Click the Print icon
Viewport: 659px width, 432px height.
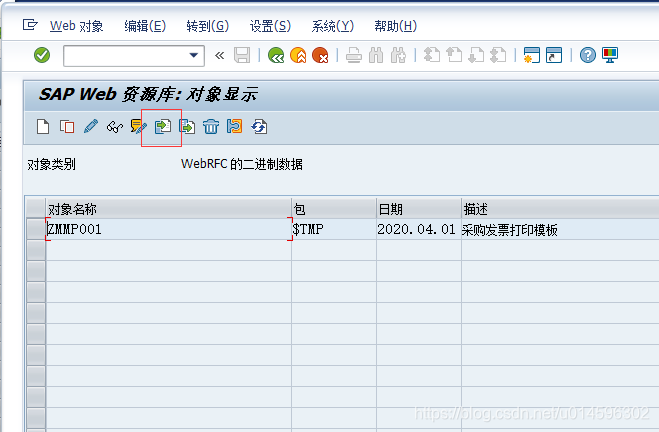point(353,55)
